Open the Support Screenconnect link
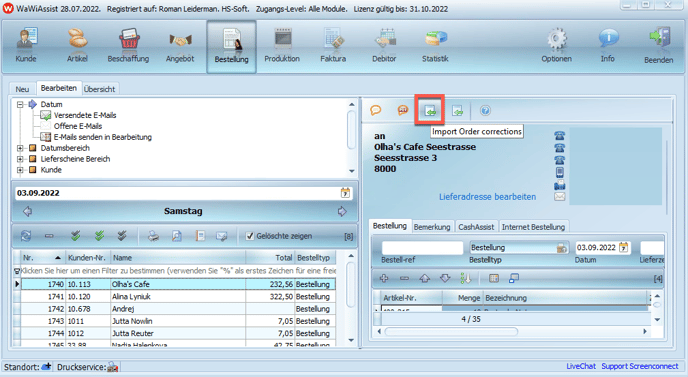The height and width of the screenshot is (377, 688). pyautogui.click(x=640, y=366)
